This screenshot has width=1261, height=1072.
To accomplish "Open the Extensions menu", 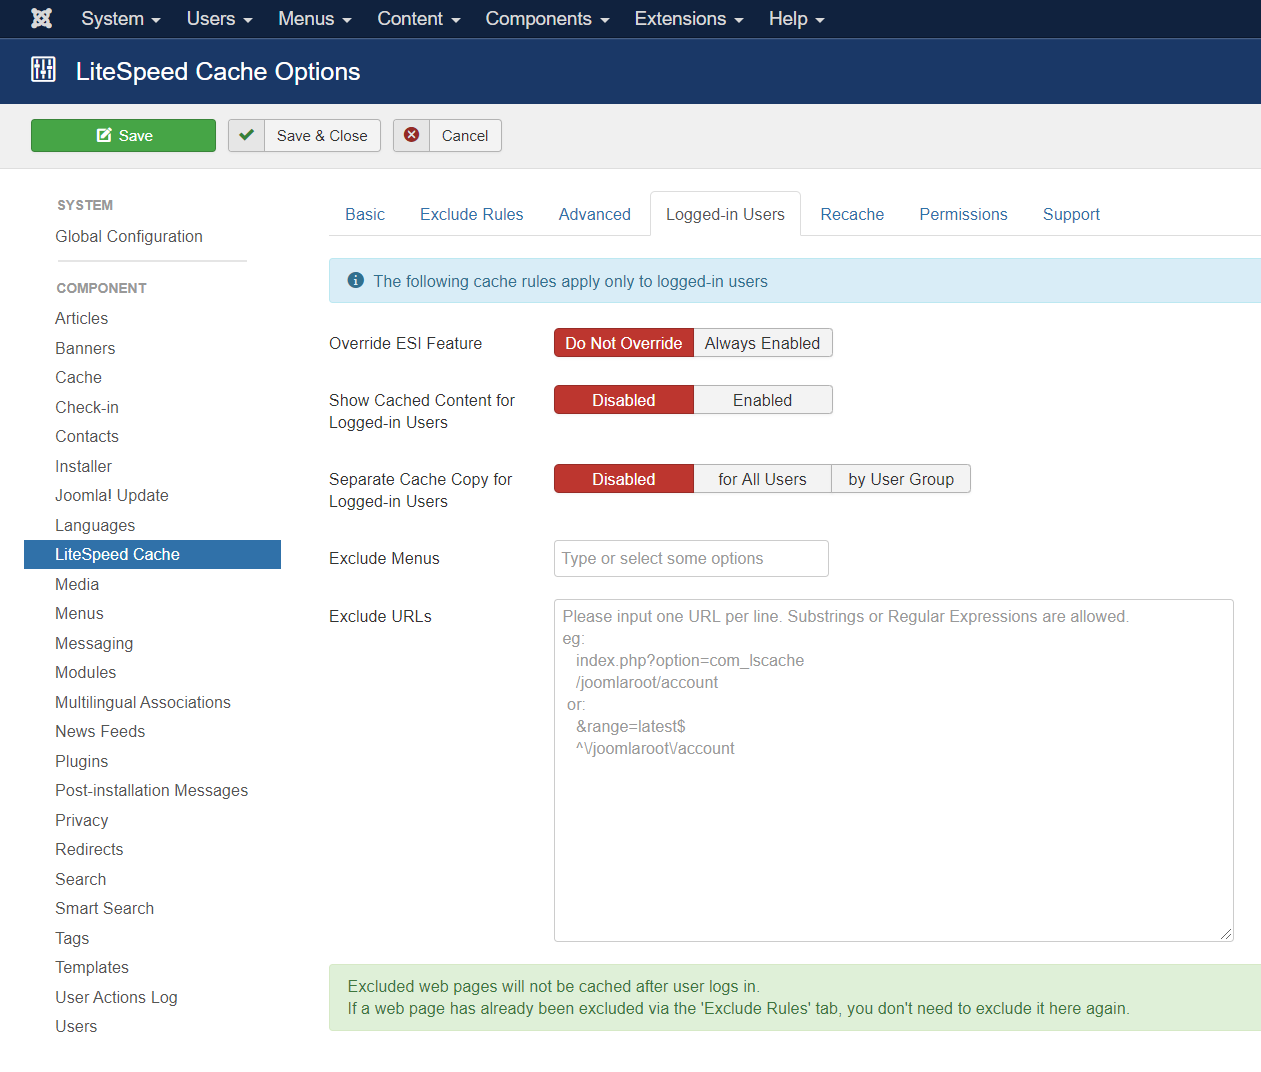I will (688, 19).
